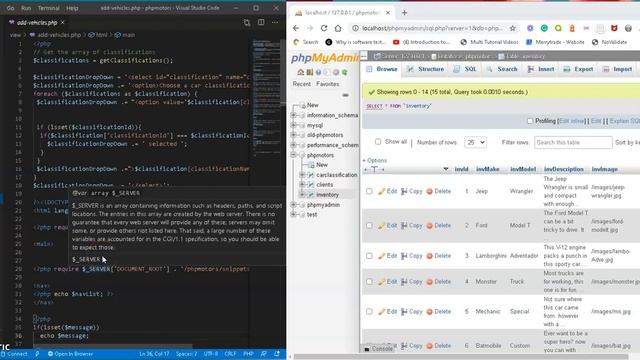Screen dimensions: 640x360
Task: Click CRLF line ending in status bar
Action: coord(230,354)
